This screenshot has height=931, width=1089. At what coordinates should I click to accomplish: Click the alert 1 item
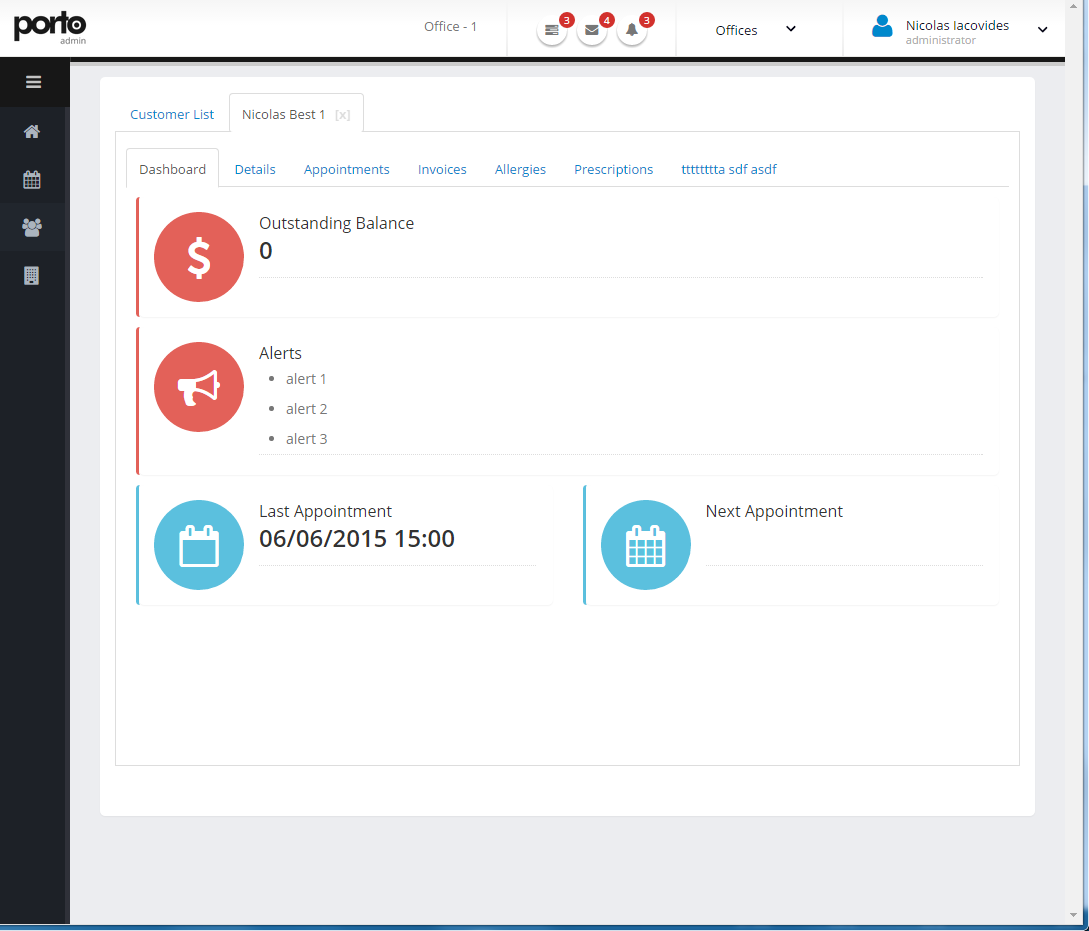306,379
